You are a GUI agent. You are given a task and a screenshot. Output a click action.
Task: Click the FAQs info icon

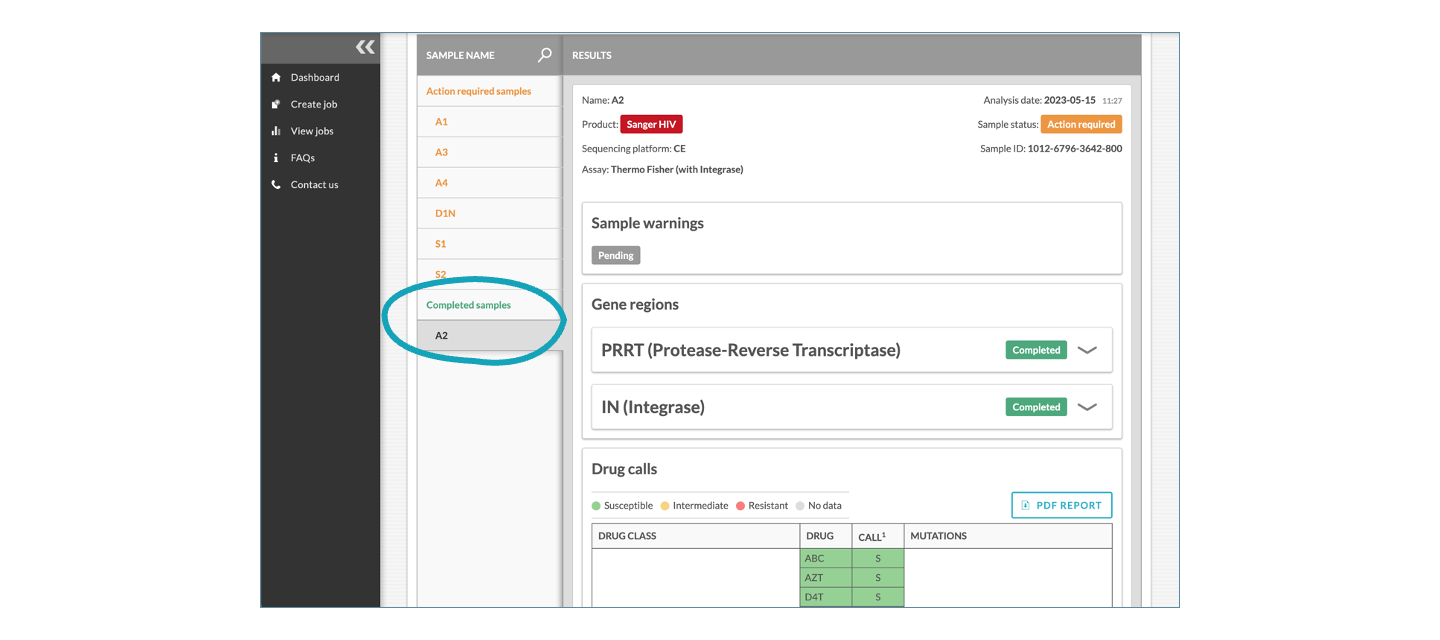(276, 158)
